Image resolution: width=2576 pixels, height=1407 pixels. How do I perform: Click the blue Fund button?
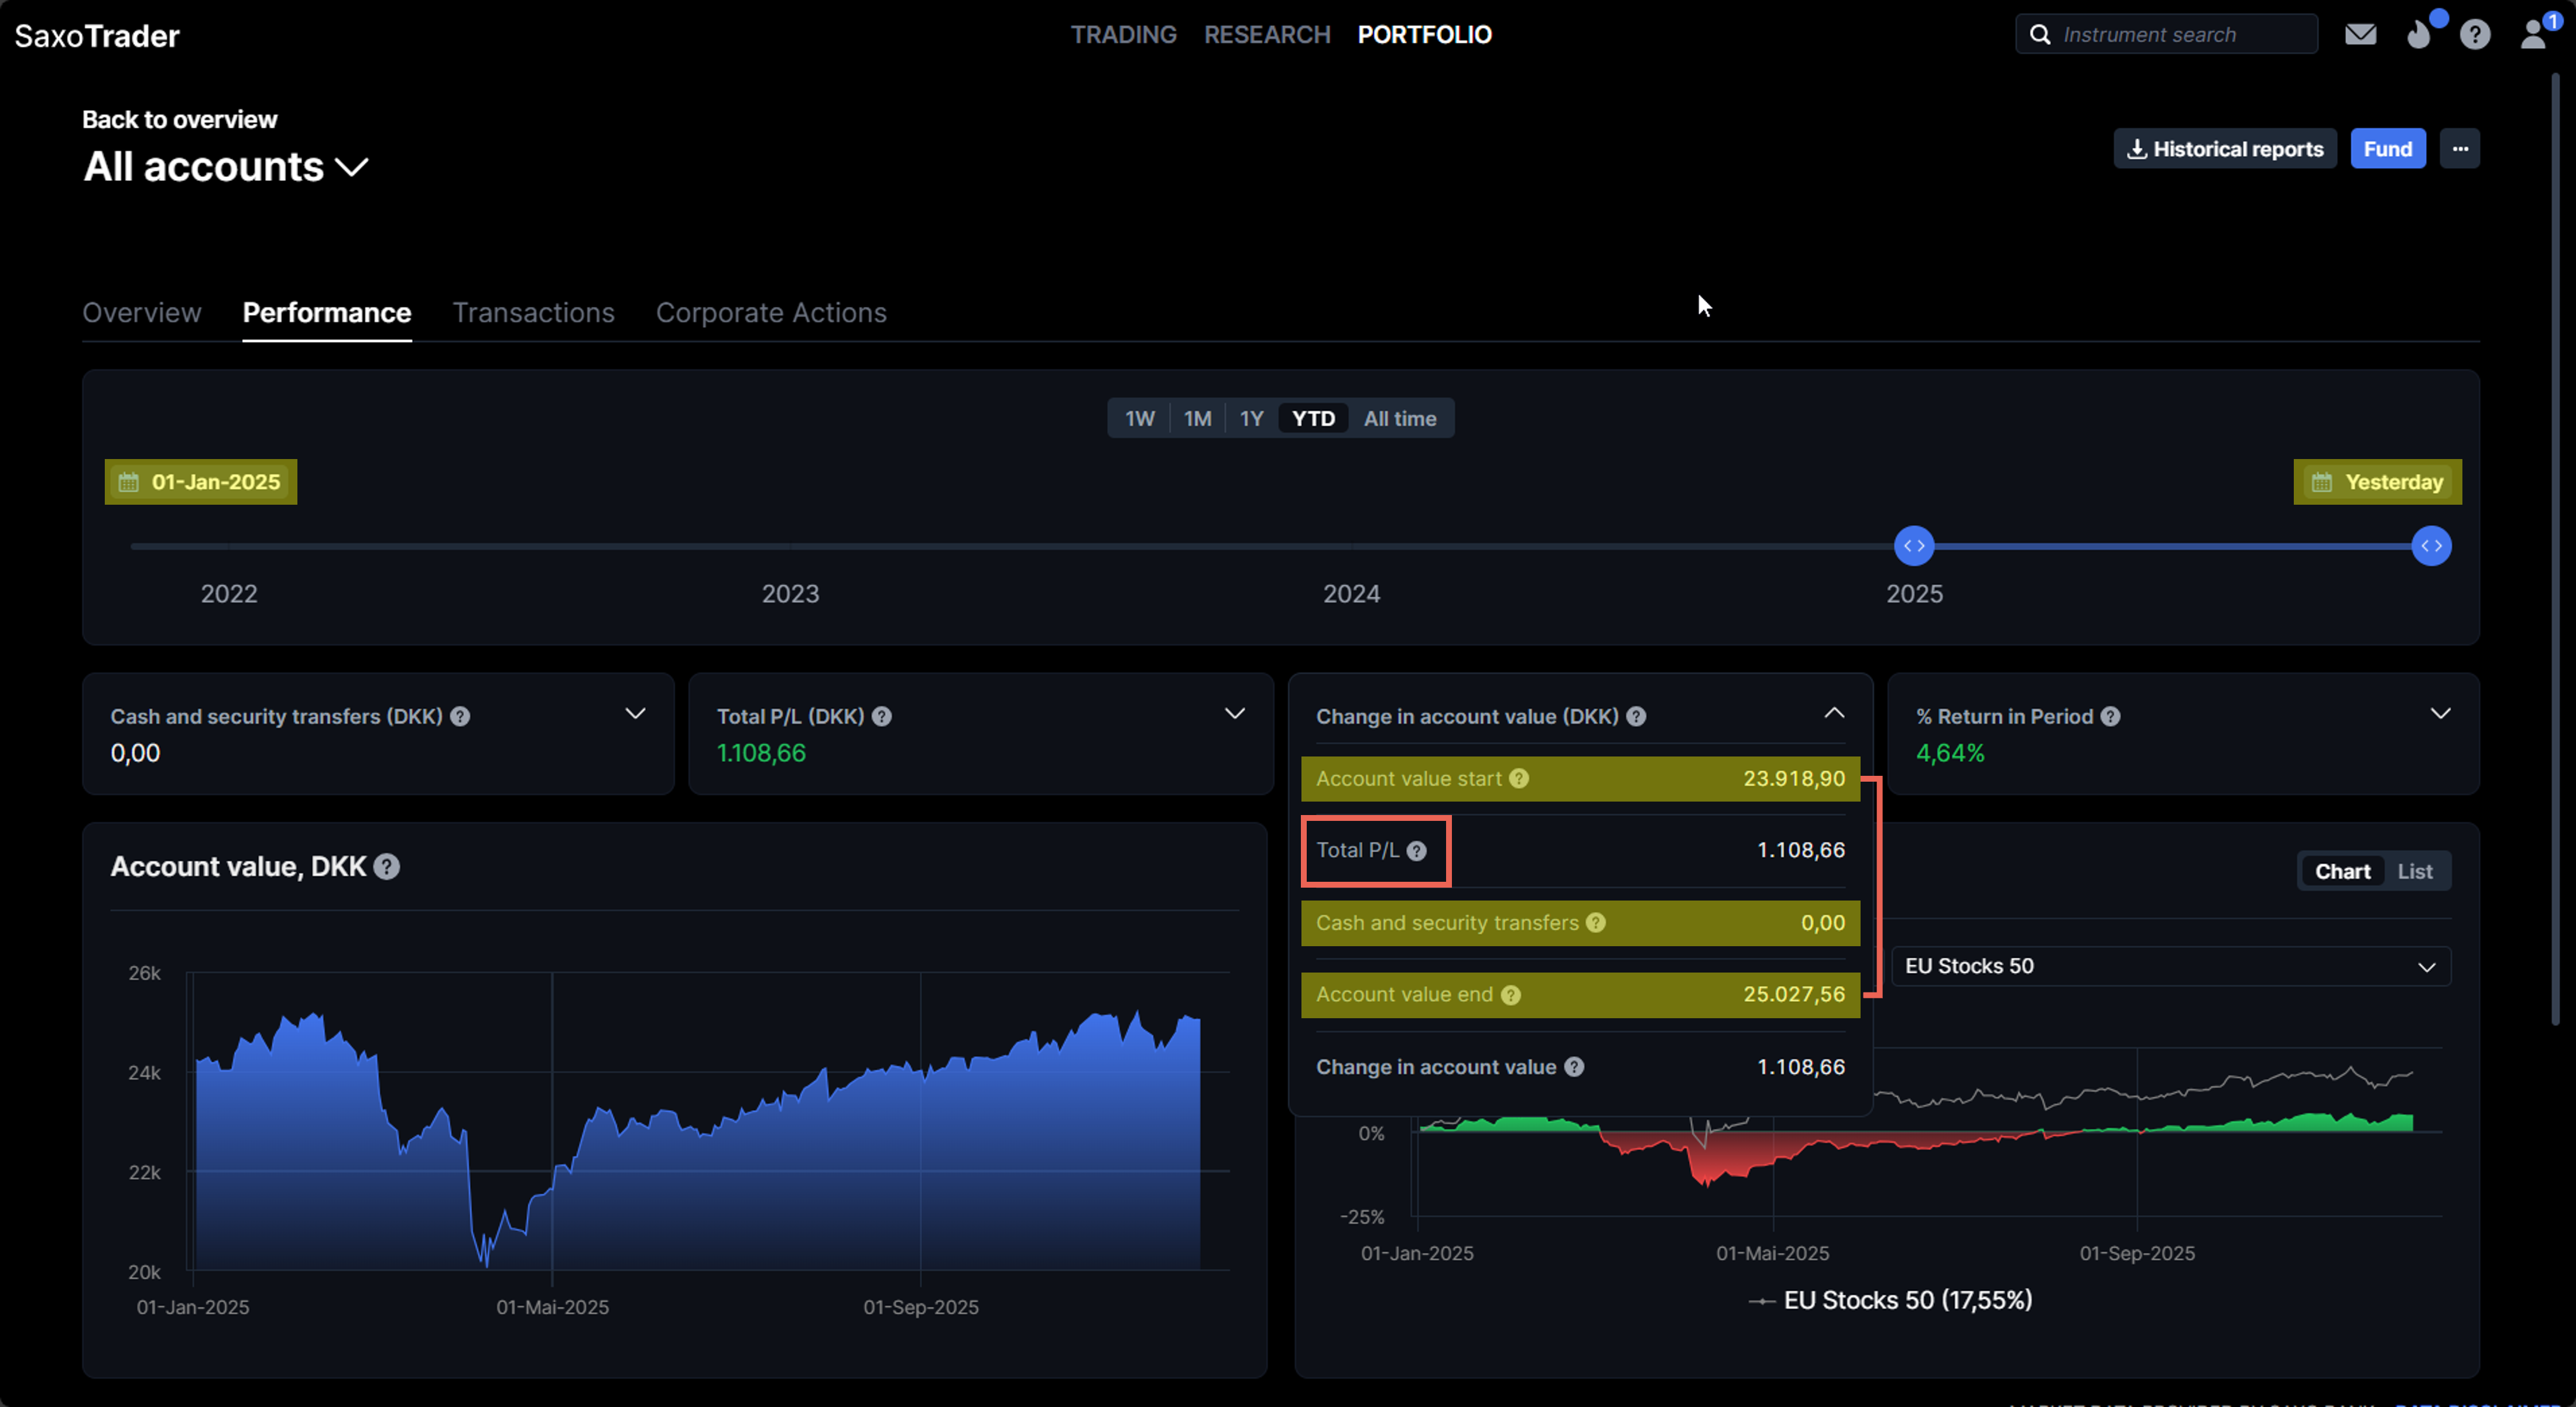point(2387,149)
